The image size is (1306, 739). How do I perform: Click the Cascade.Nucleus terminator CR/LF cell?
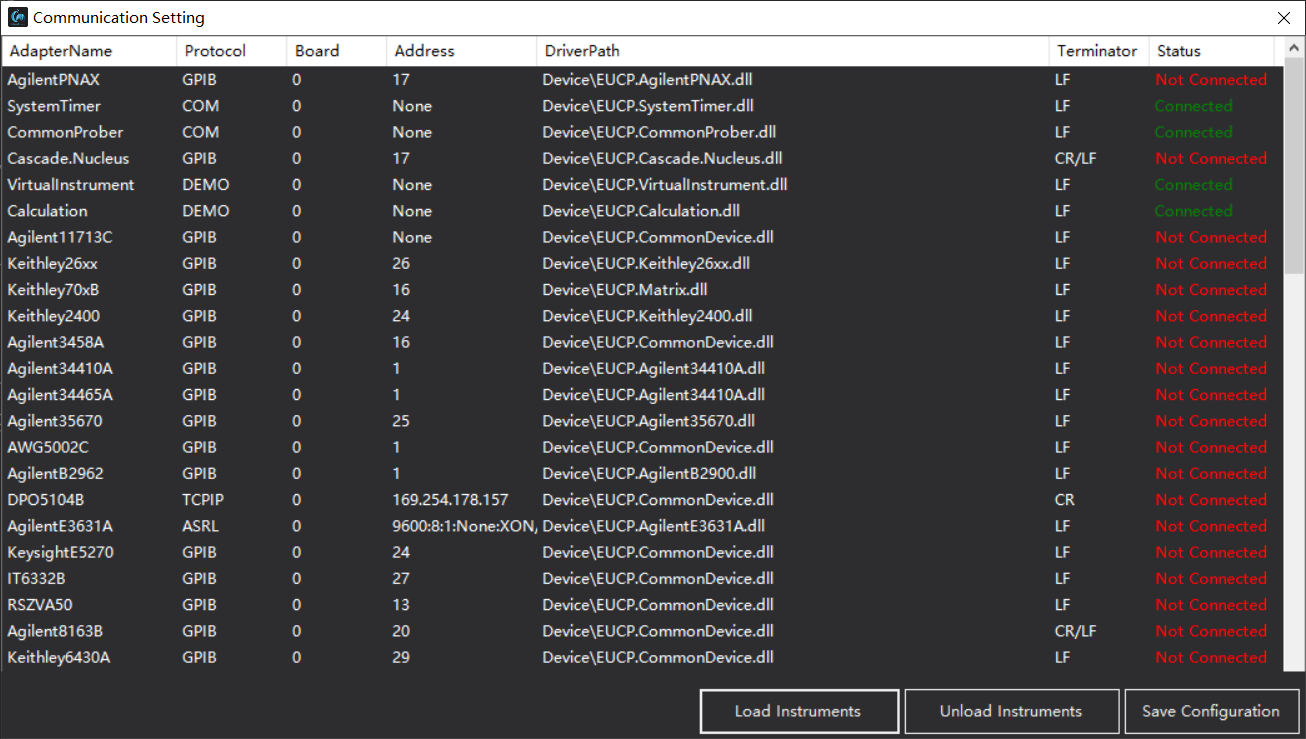pos(1075,158)
